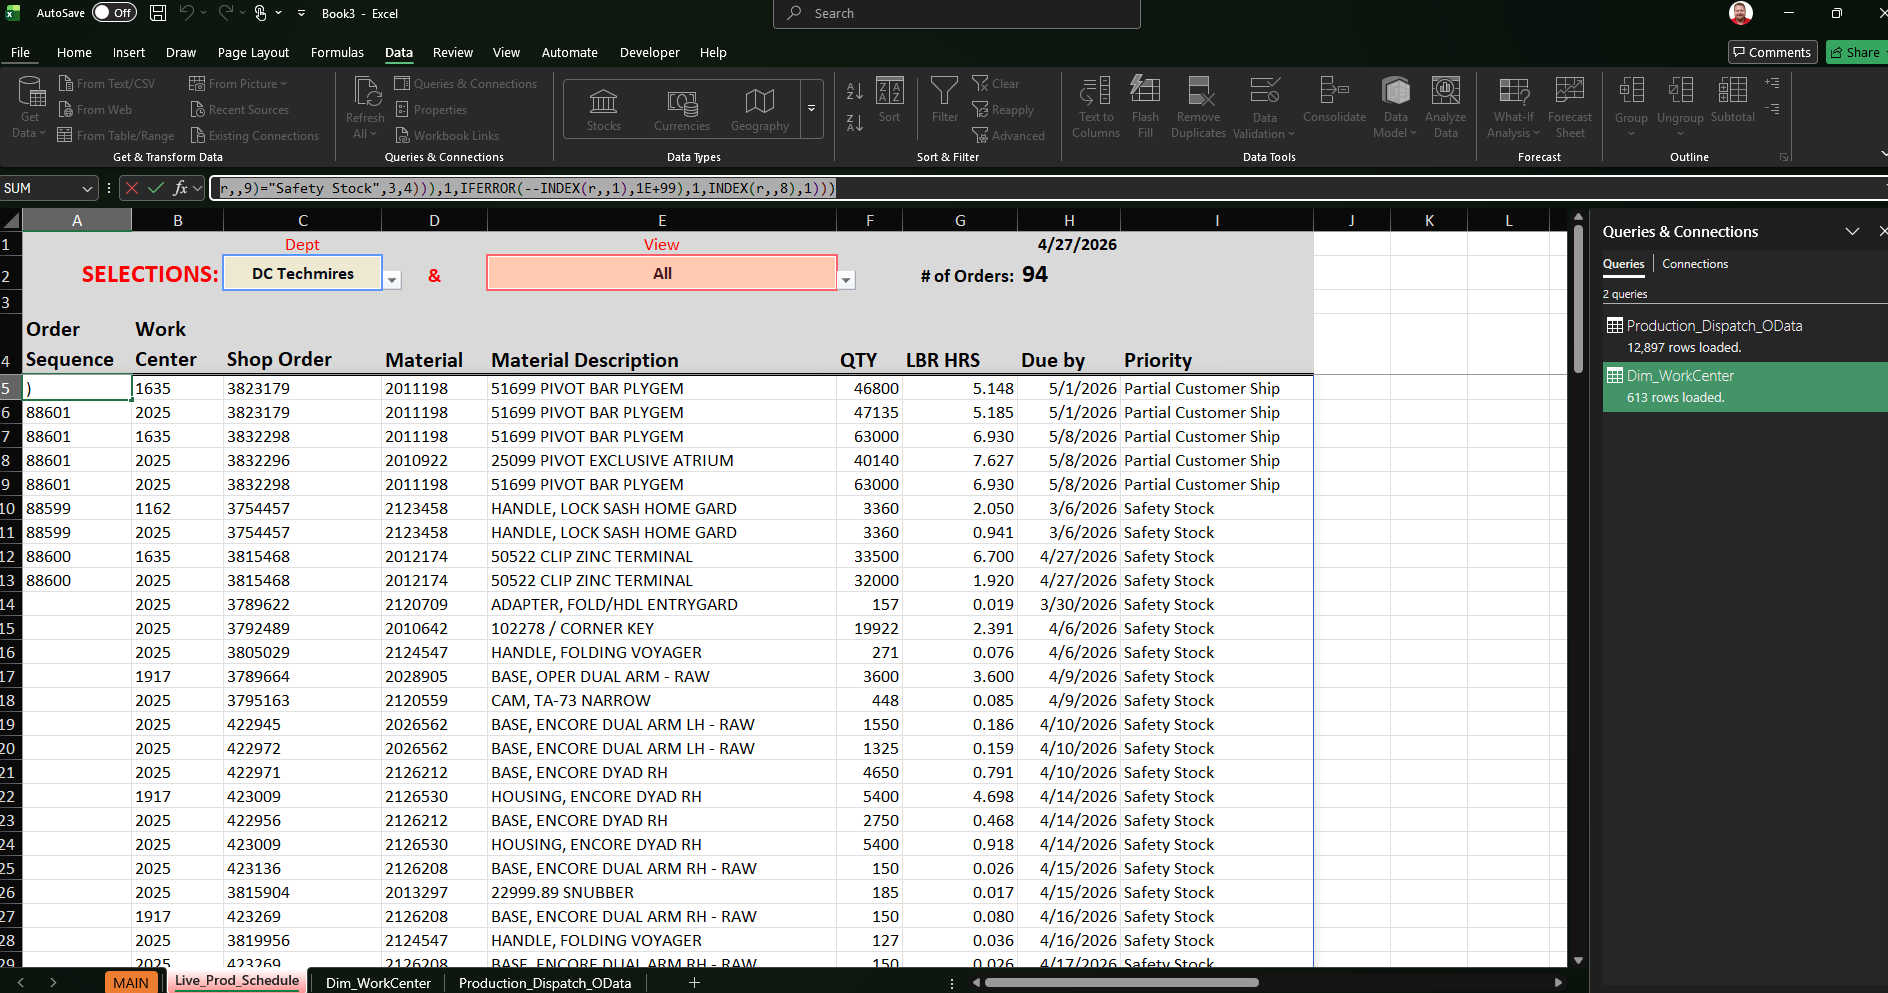Click Queries & Connections ribbon button
1888x993 pixels.
click(x=466, y=84)
